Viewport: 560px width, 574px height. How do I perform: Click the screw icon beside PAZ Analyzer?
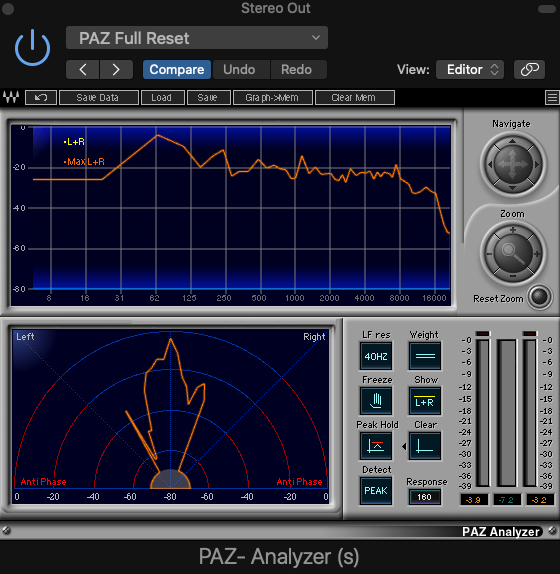click(x=552, y=530)
